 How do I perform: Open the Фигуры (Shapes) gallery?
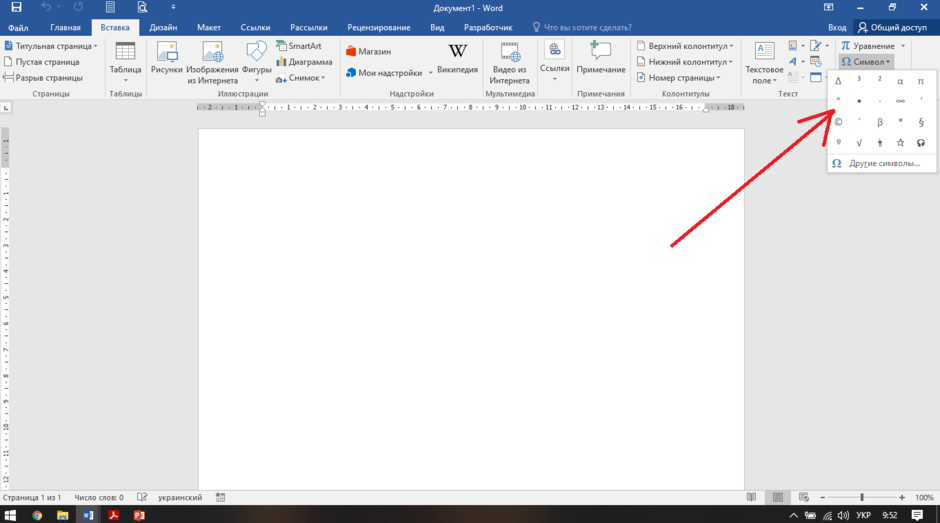pyautogui.click(x=257, y=62)
